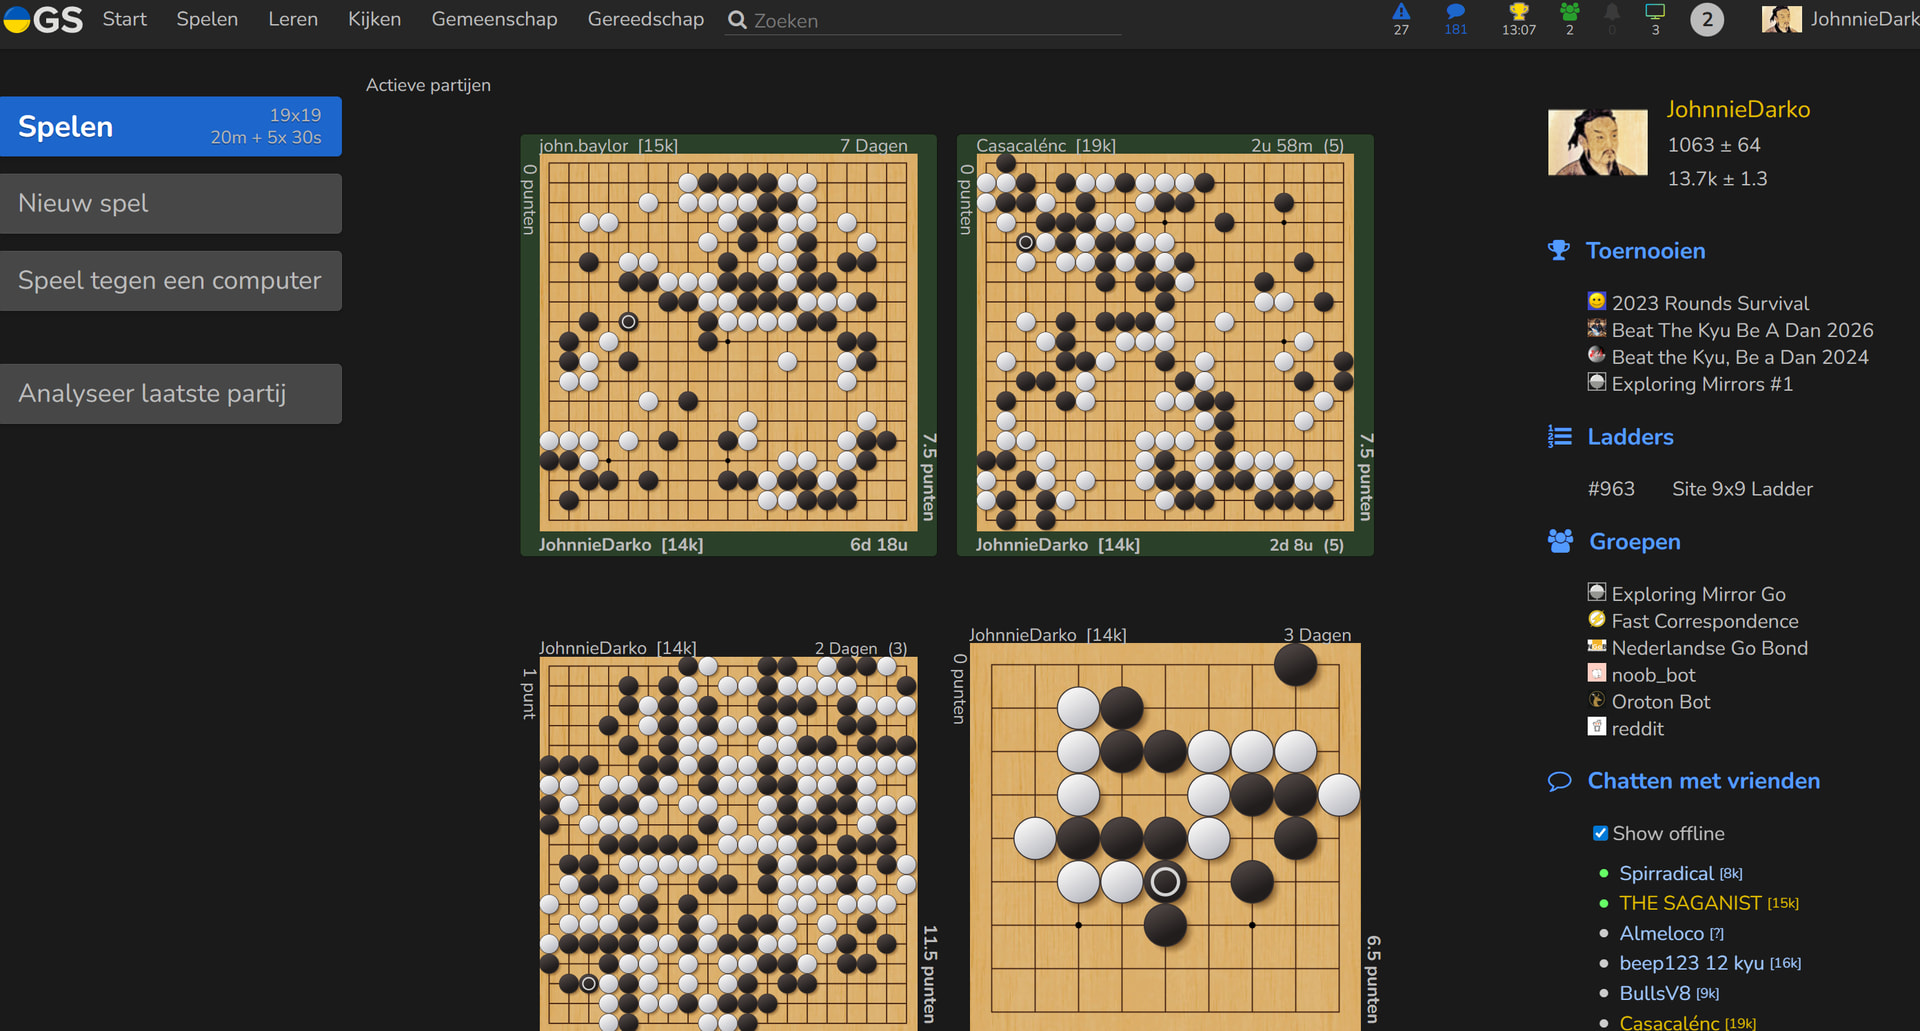Click the OGS logo in the navbar
This screenshot has width=1920, height=1031.
43,19
